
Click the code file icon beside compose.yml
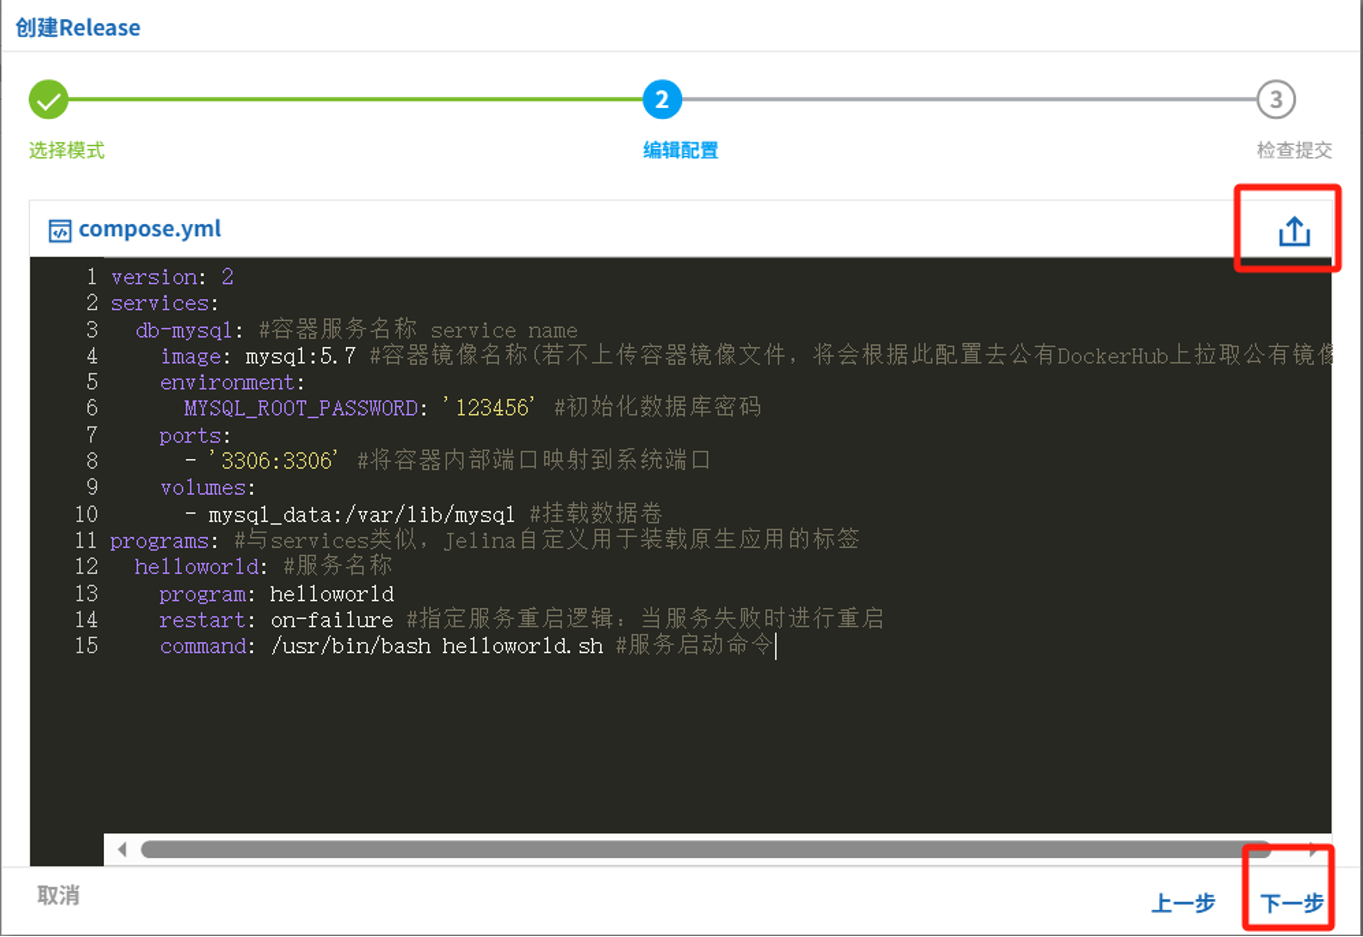(x=60, y=231)
